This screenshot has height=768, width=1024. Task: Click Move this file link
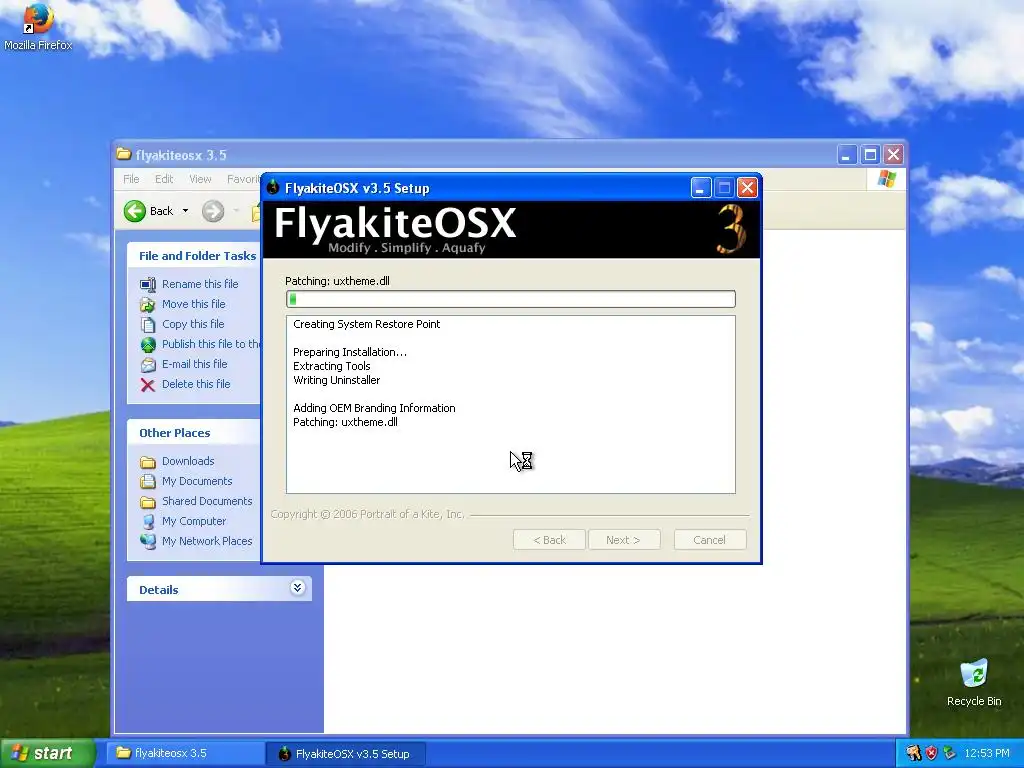pyautogui.click(x=193, y=304)
